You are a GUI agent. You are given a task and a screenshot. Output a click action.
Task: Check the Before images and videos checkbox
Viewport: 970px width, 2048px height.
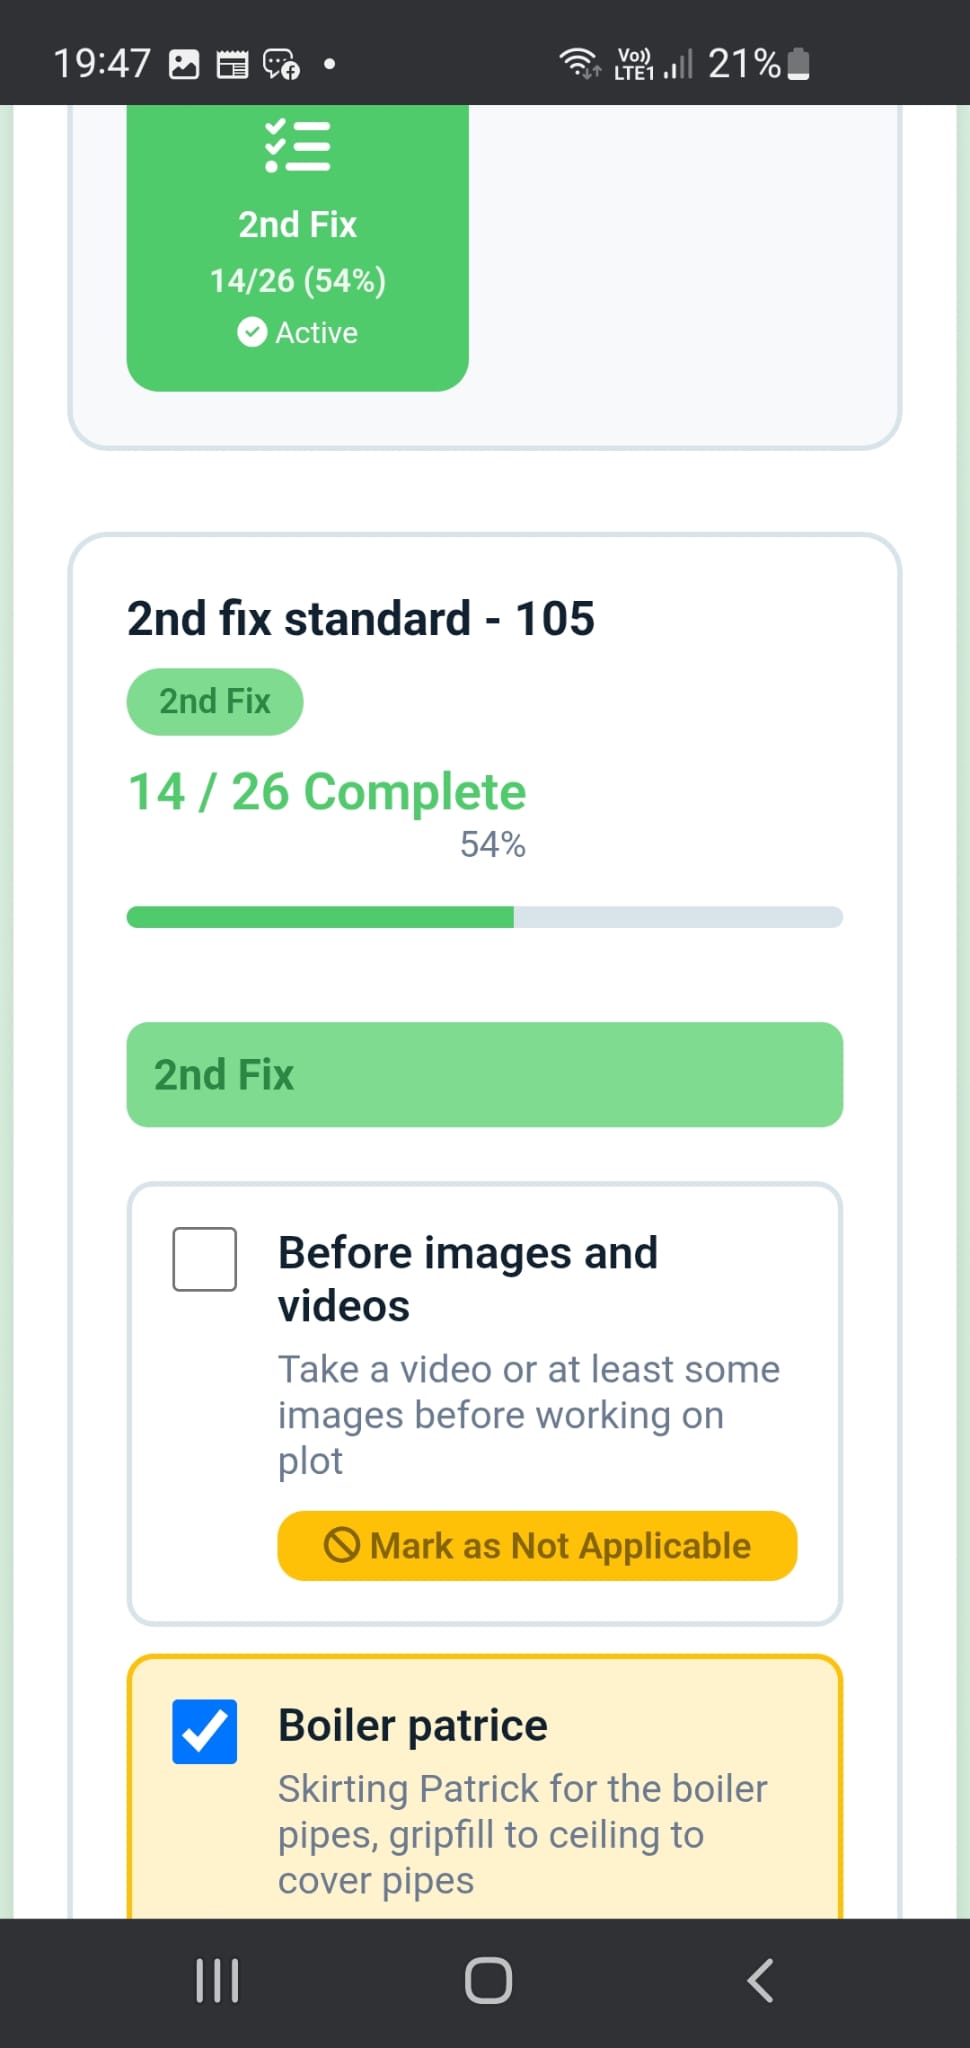click(205, 1259)
